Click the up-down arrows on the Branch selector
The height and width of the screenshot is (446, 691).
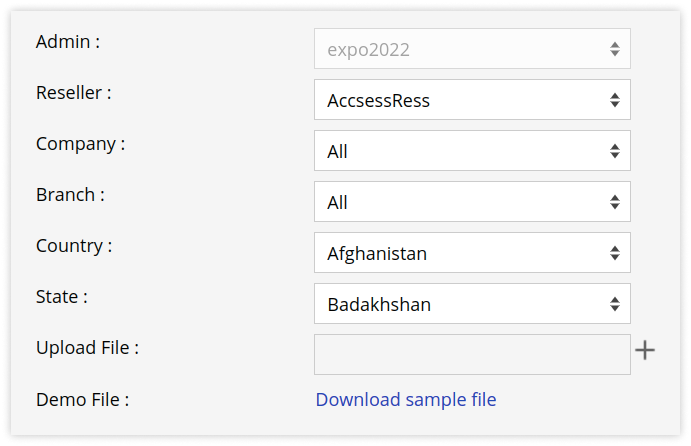click(615, 202)
